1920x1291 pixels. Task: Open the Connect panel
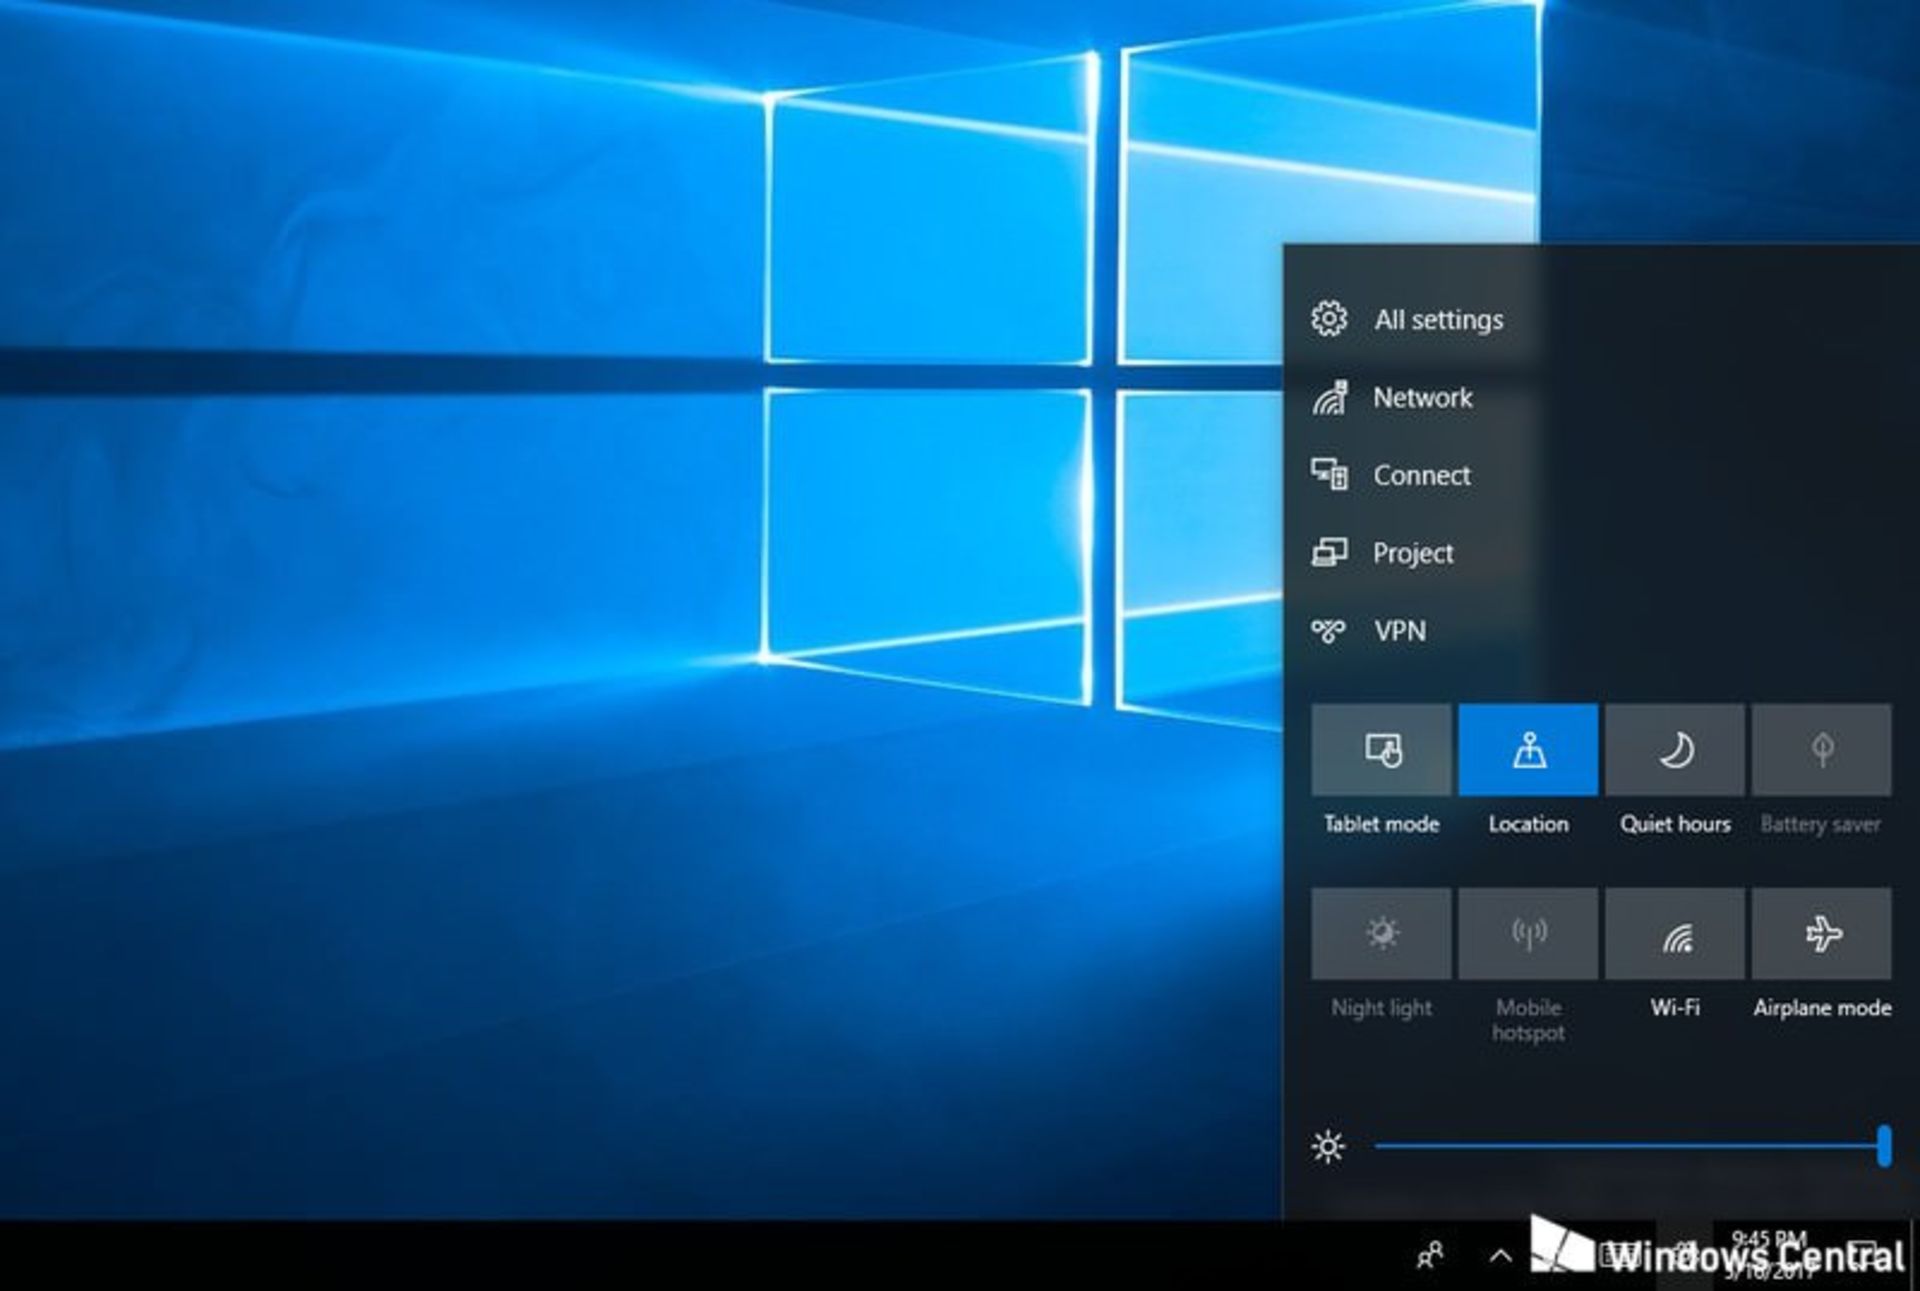tap(1422, 475)
